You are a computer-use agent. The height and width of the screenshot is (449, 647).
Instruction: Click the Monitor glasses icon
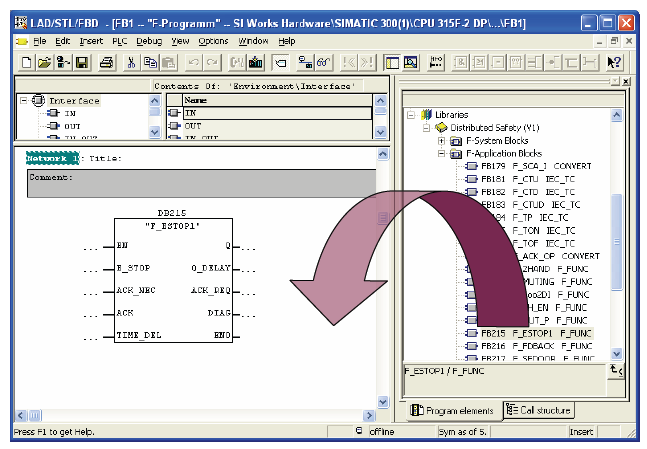(x=324, y=63)
